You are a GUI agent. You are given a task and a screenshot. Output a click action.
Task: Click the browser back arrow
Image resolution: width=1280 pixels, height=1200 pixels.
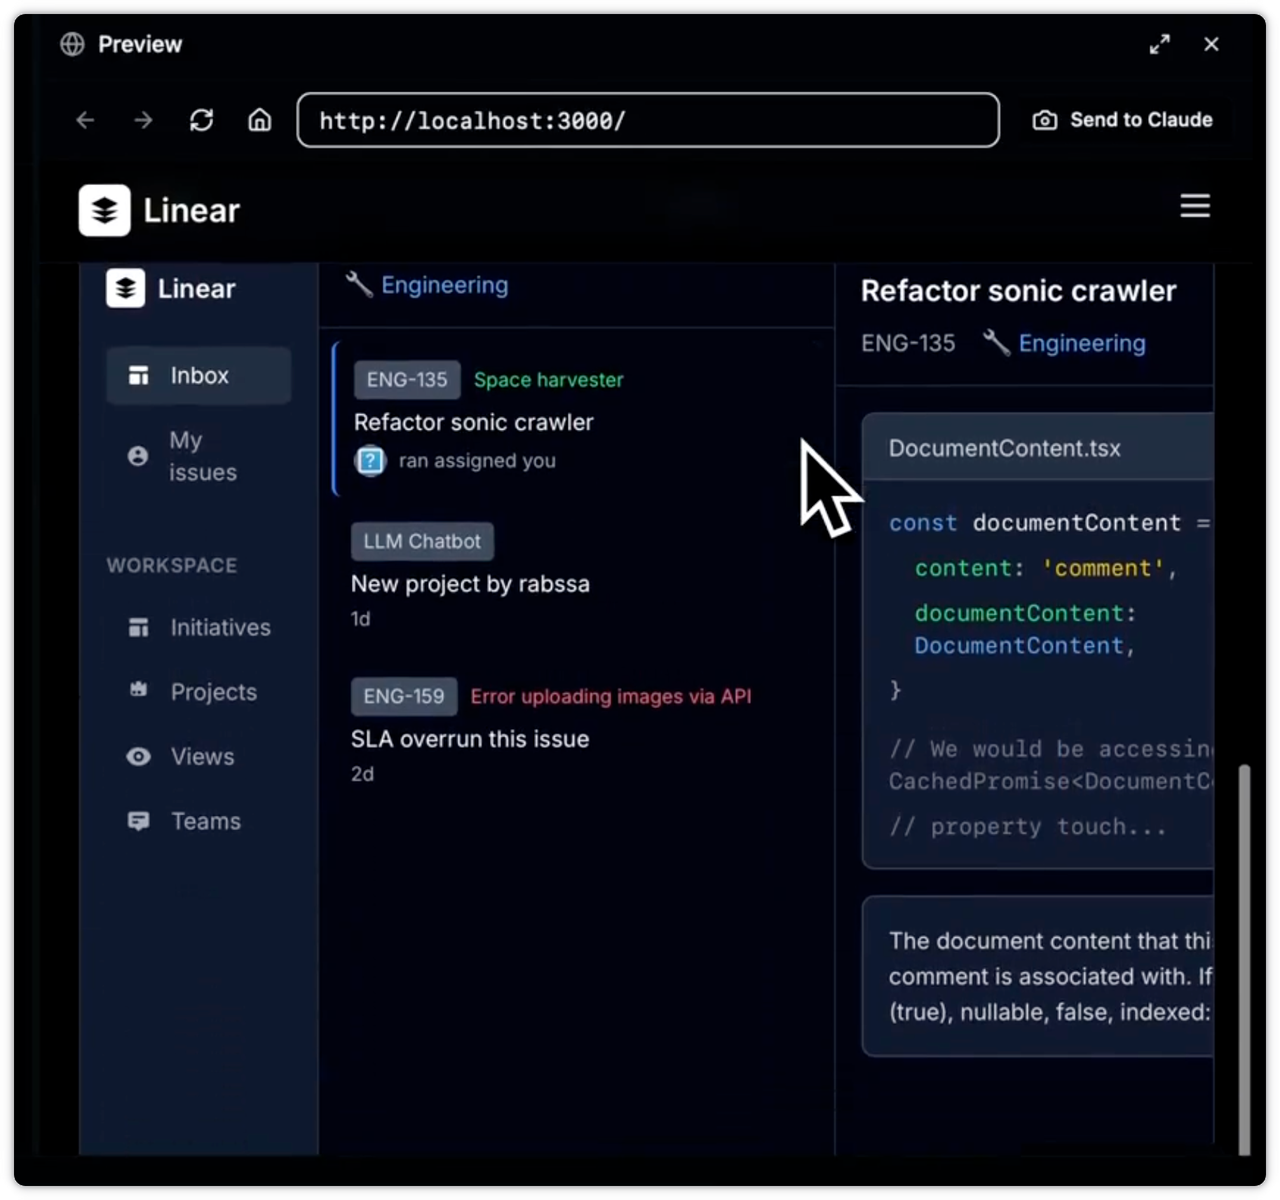pyautogui.click(x=85, y=120)
